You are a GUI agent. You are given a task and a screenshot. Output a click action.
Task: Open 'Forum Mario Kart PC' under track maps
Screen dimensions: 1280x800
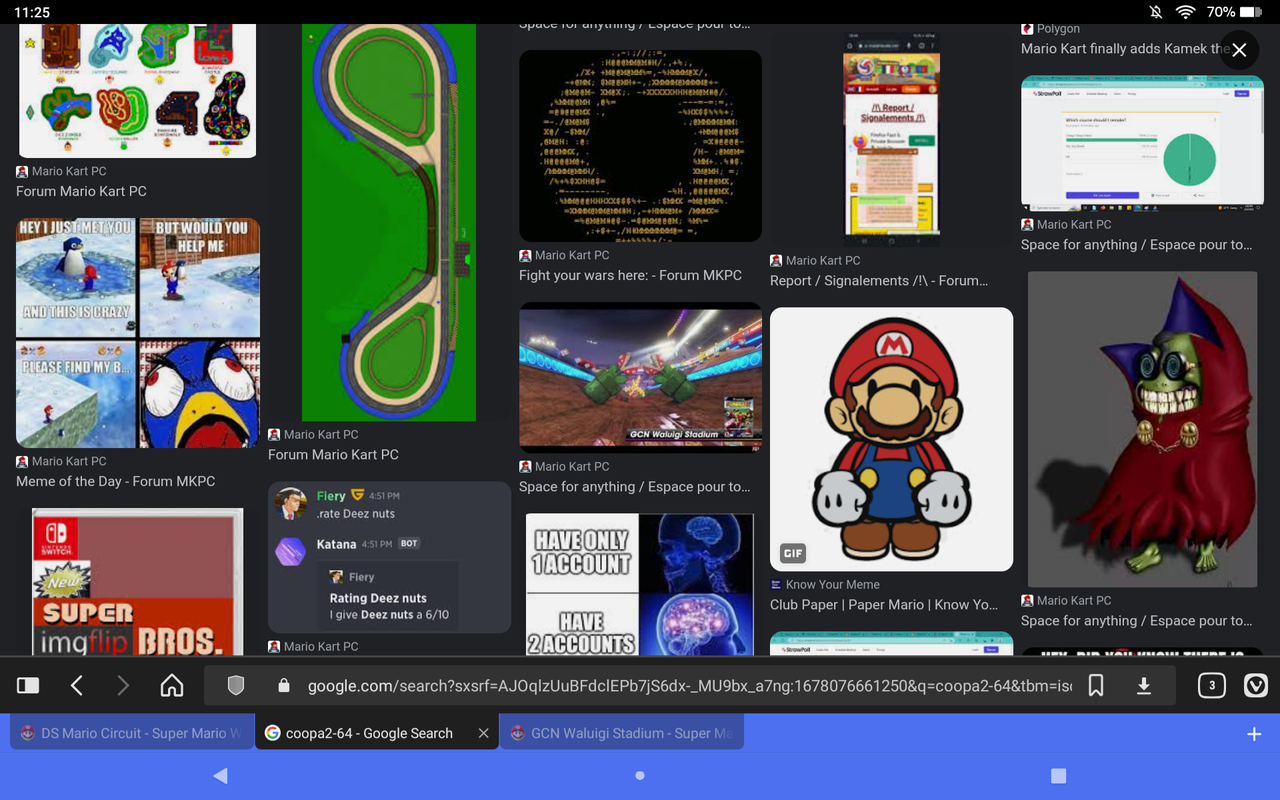[x=81, y=191]
